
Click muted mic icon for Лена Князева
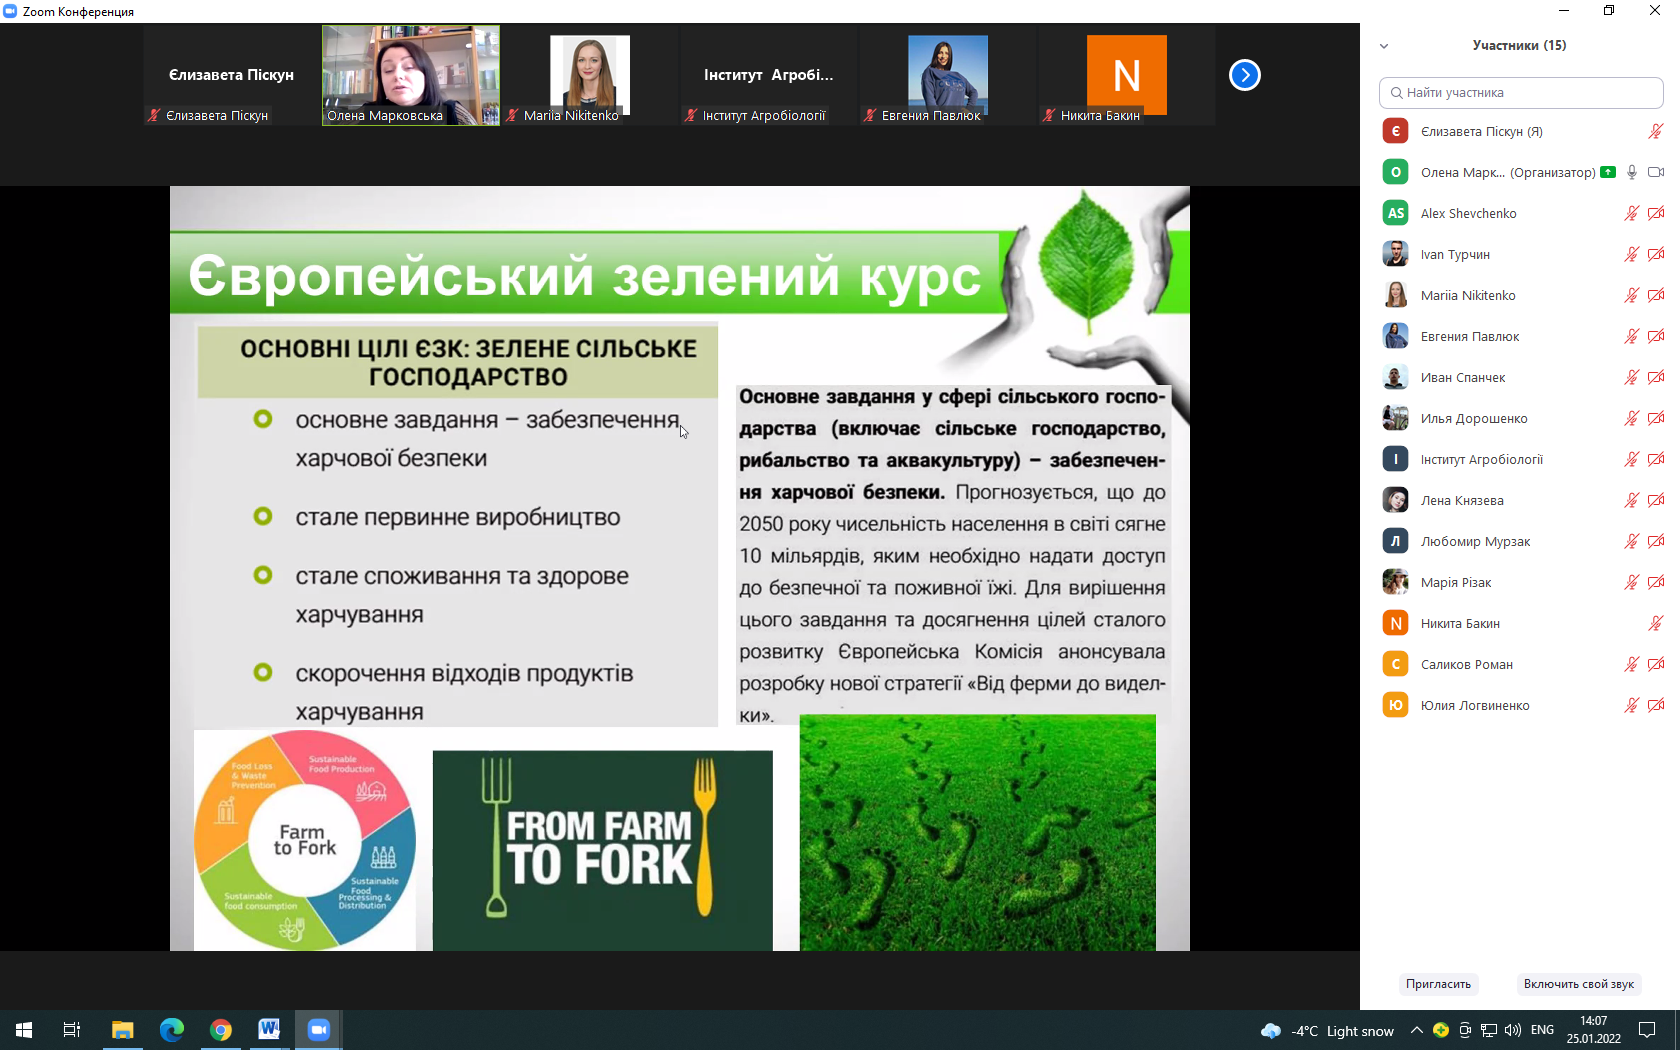(1632, 500)
